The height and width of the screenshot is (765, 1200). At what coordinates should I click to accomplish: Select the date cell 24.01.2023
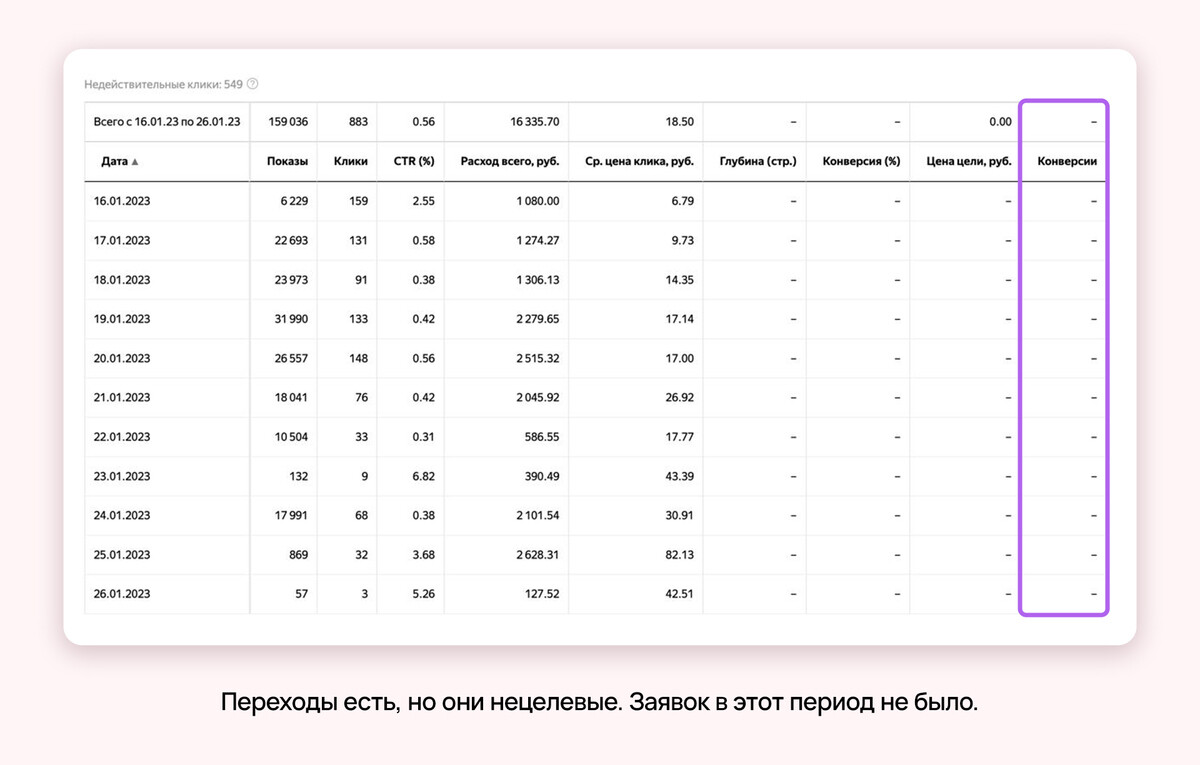(122, 515)
